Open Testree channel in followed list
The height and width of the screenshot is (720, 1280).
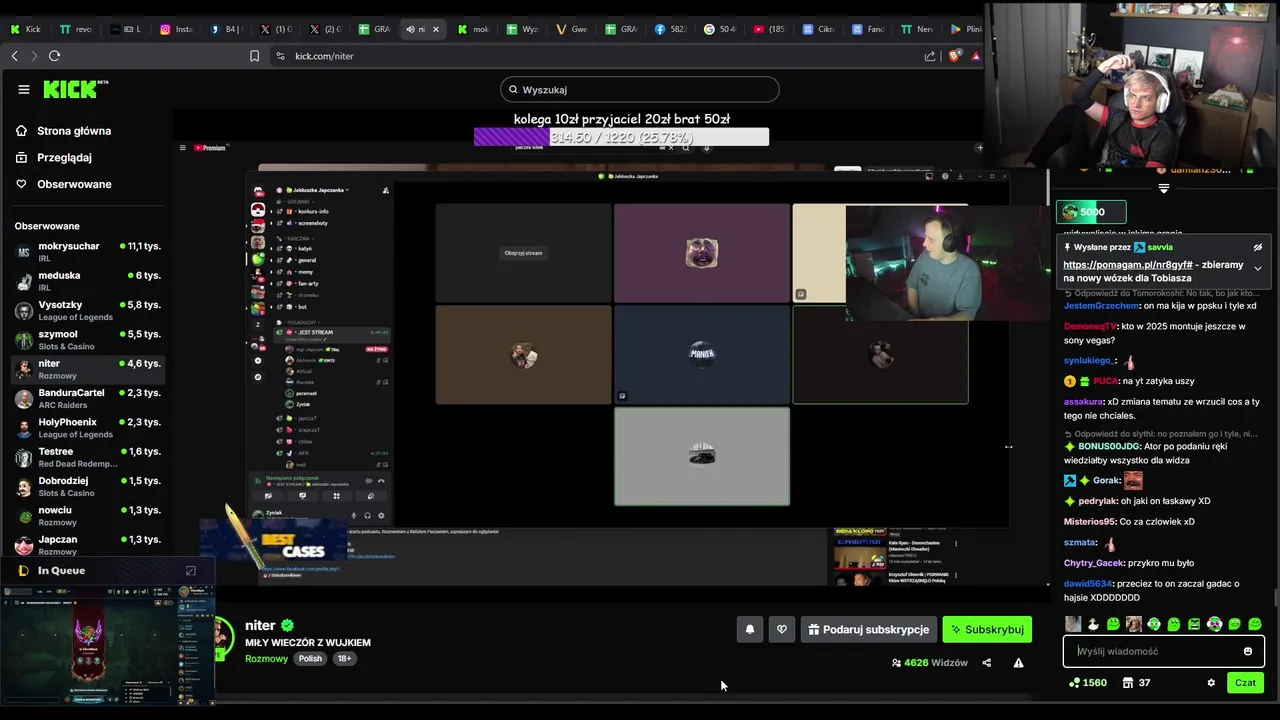88,456
